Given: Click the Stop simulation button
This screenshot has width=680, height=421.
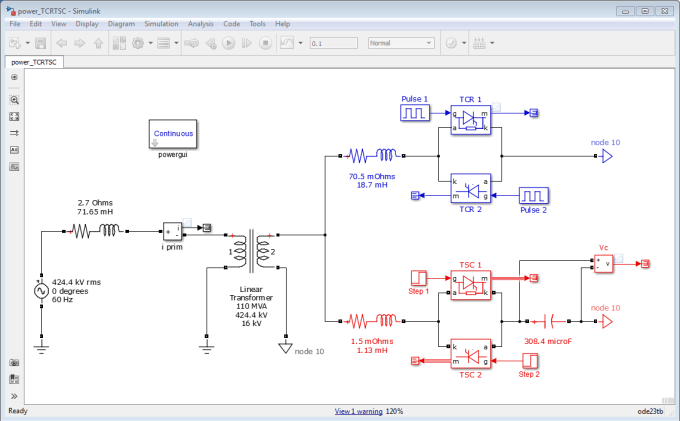Looking at the screenshot, I should (x=265, y=43).
